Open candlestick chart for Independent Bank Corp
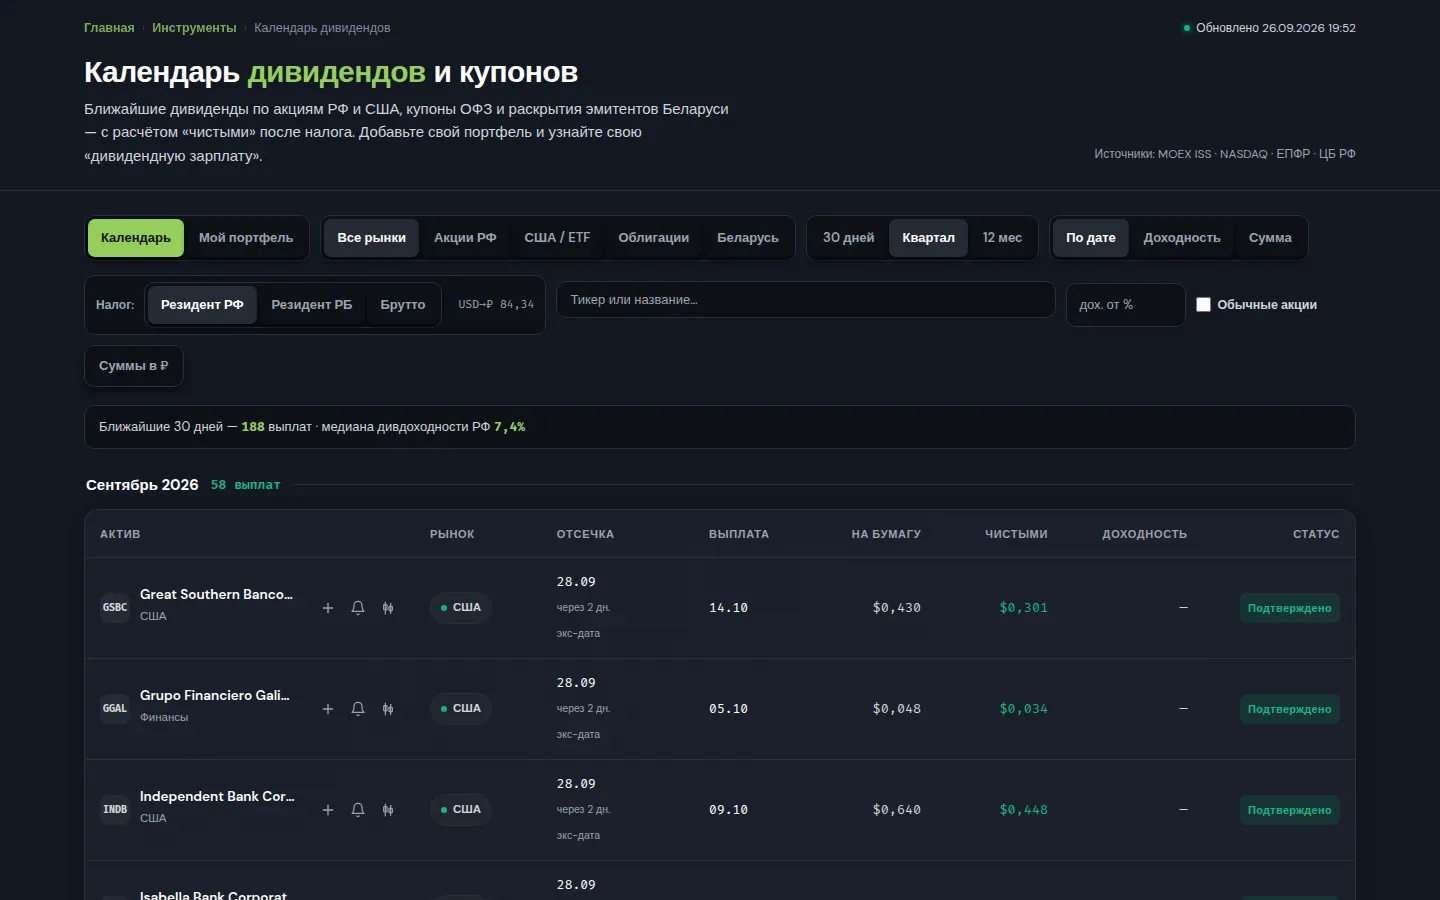Image resolution: width=1440 pixels, height=900 pixels. click(x=388, y=810)
